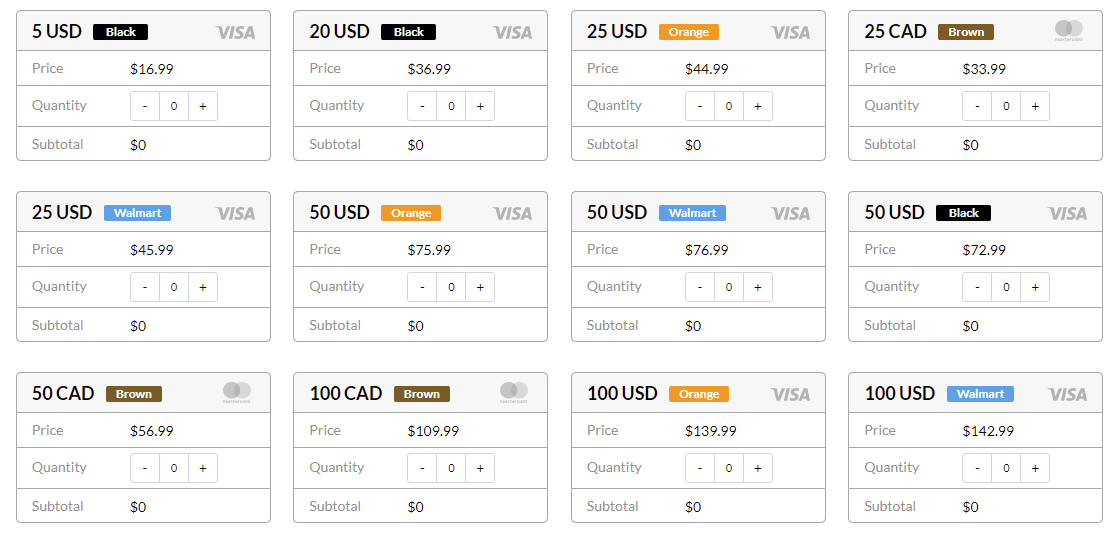Viewport: 1118px width, 536px height.
Task: Click the Orange badge on 25 USD card
Action: (689, 32)
